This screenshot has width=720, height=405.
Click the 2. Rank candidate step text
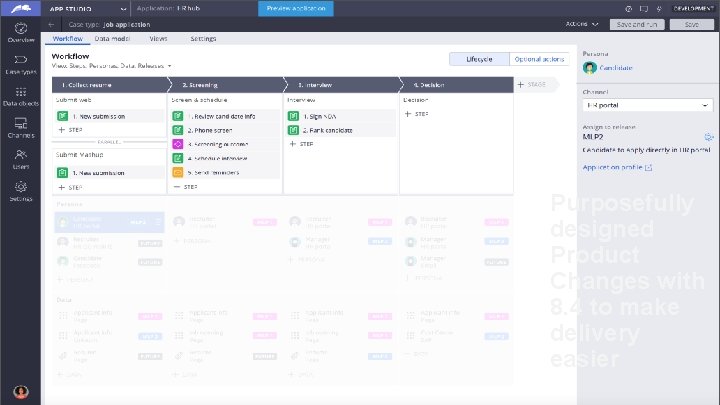click(327, 130)
